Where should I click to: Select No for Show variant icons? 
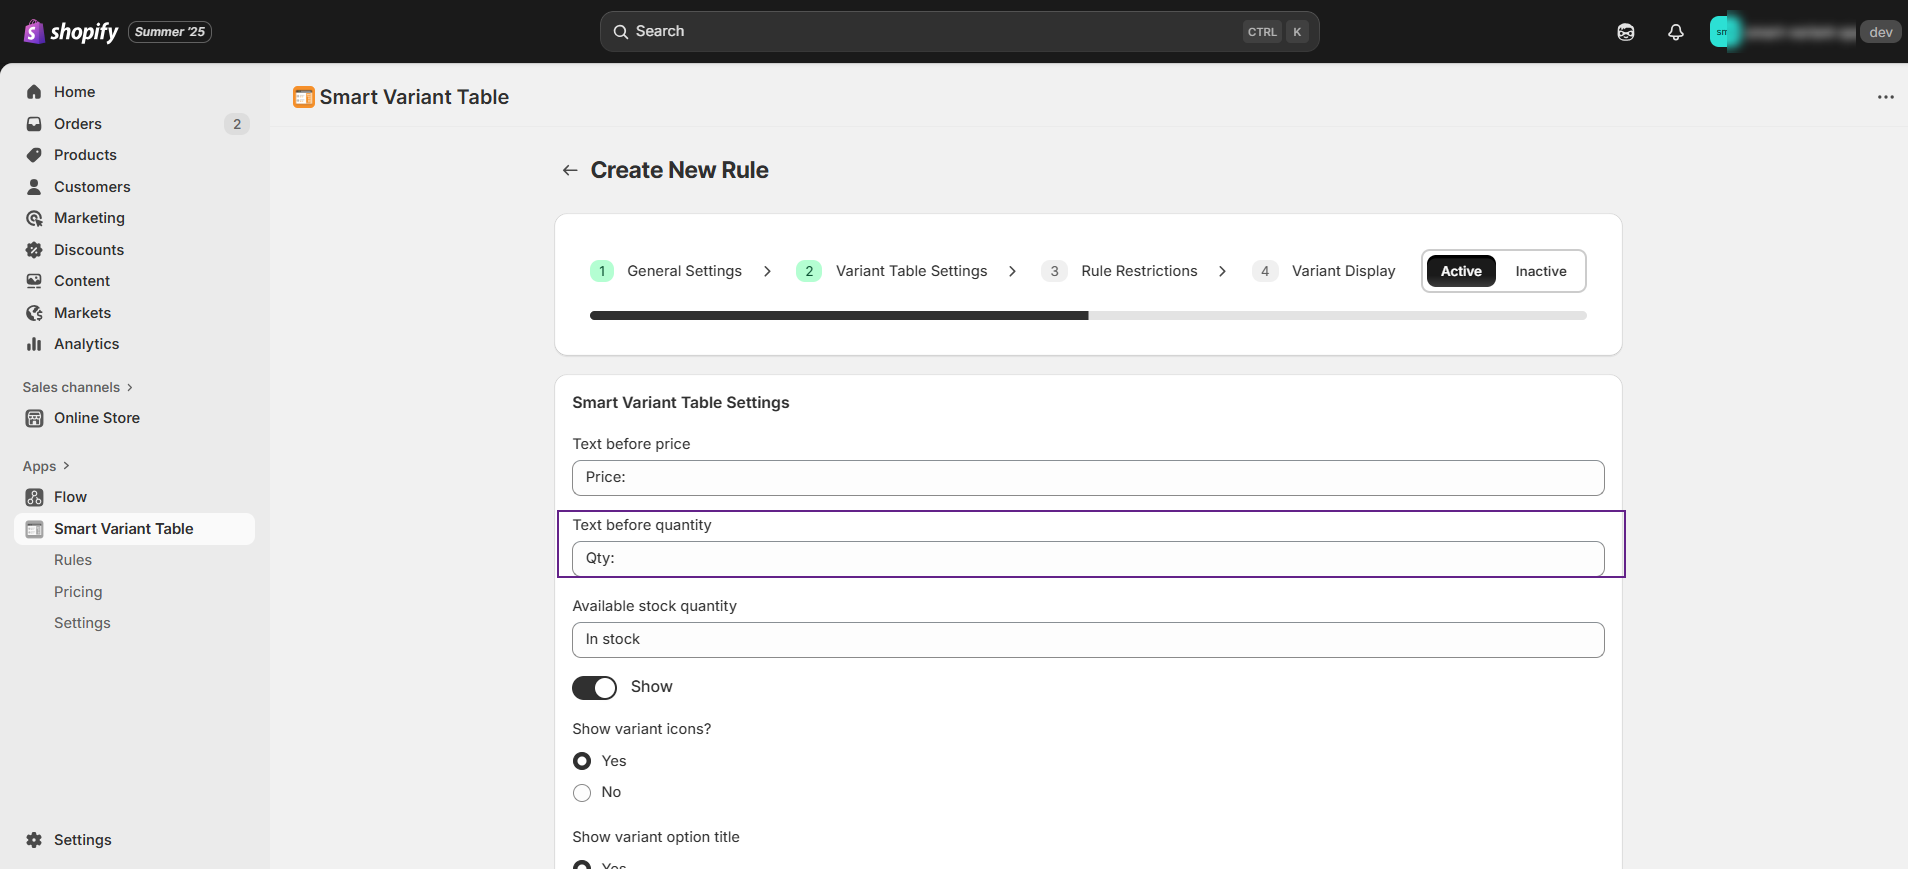(582, 793)
